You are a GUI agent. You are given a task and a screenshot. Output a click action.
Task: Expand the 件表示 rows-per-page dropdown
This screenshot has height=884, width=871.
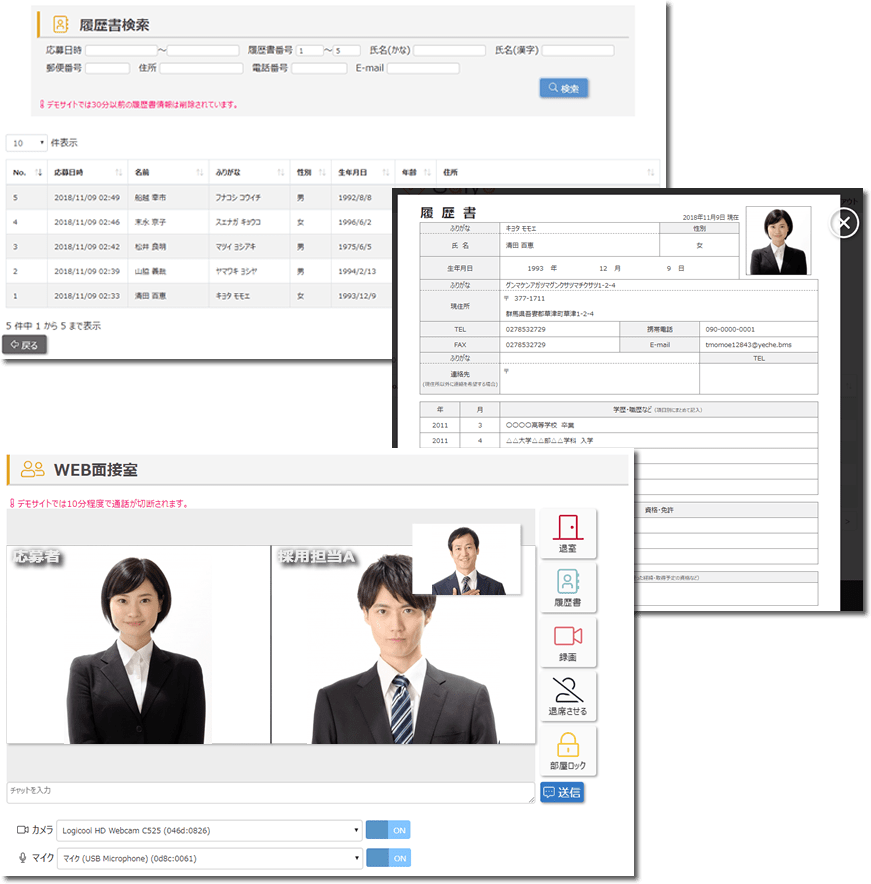26,143
